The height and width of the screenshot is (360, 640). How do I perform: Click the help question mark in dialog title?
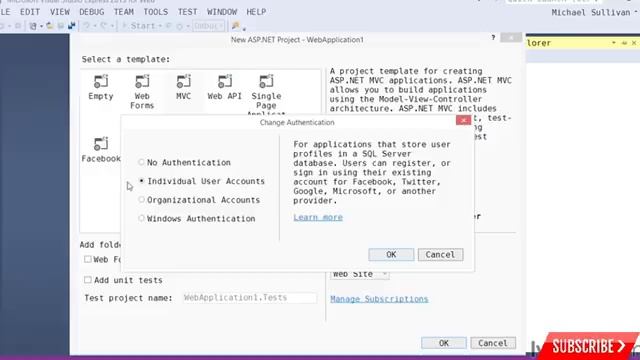(x=493, y=38)
